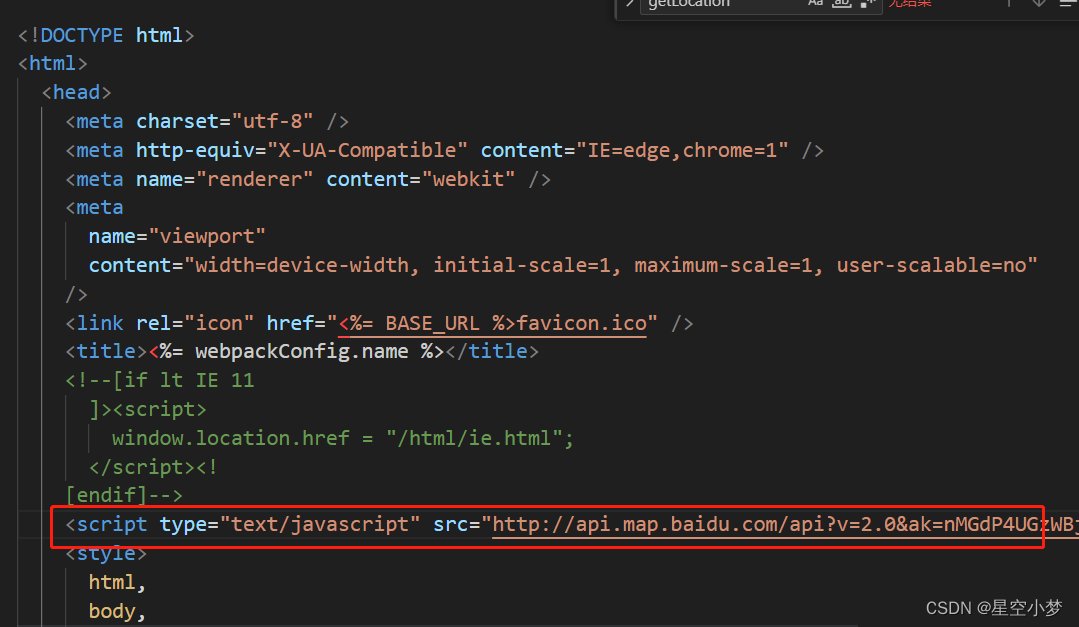Image resolution: width=1079 pixels, height=627 pixels.
Task: Click the "IE=edge,chrome=1" content value
Action: tap(682, 150)
